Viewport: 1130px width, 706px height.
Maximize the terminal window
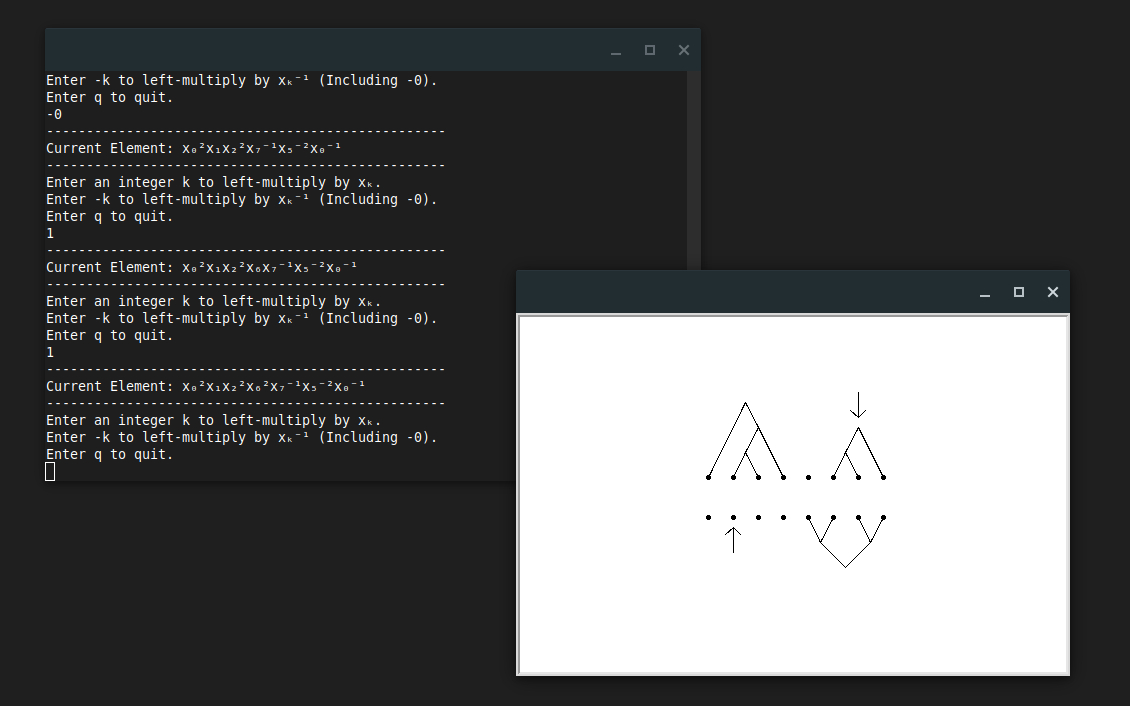(649, 50)
